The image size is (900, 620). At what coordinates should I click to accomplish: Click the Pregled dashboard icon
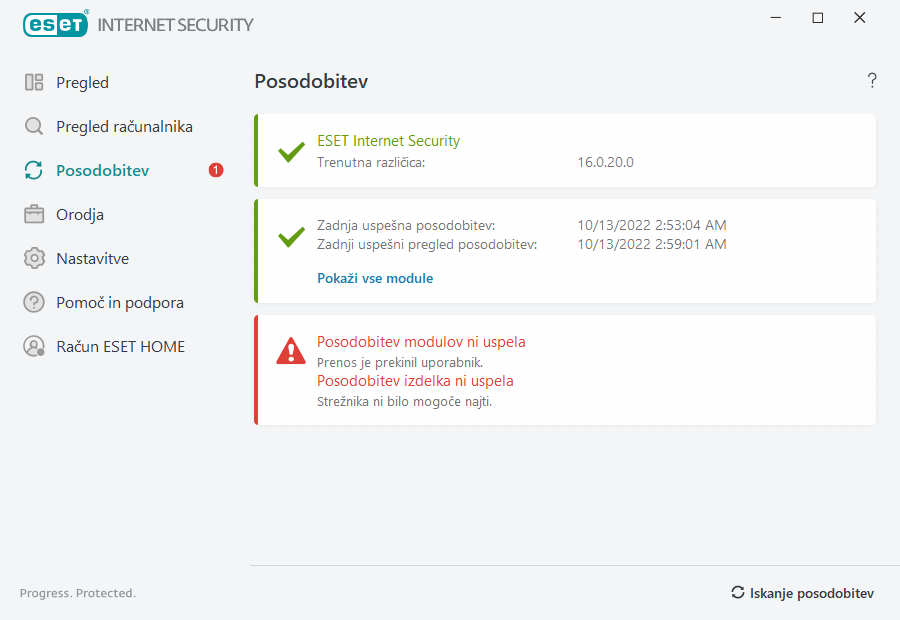[34, 83]
